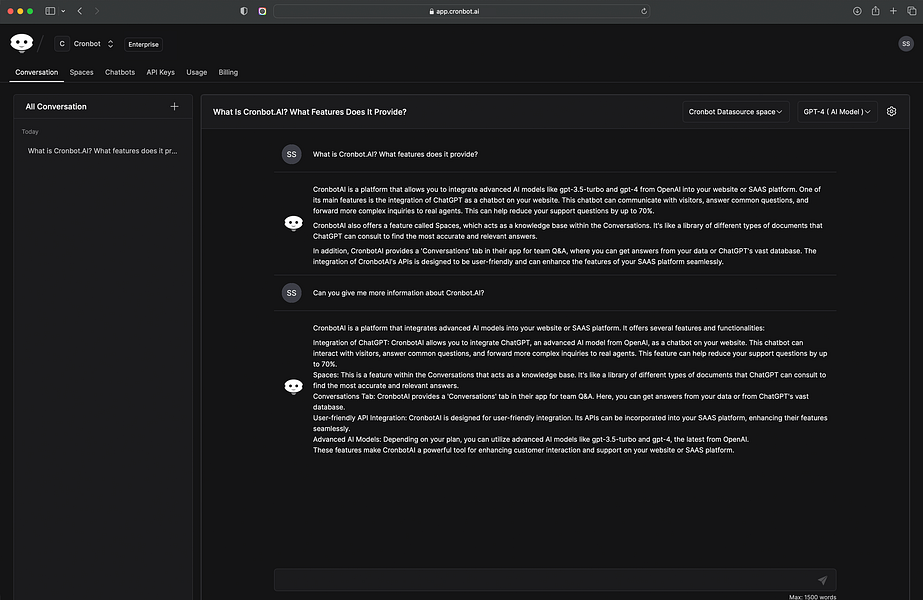Click 'Advanced AI Models' line
The image size is (923, 600).
click(531, 439)
